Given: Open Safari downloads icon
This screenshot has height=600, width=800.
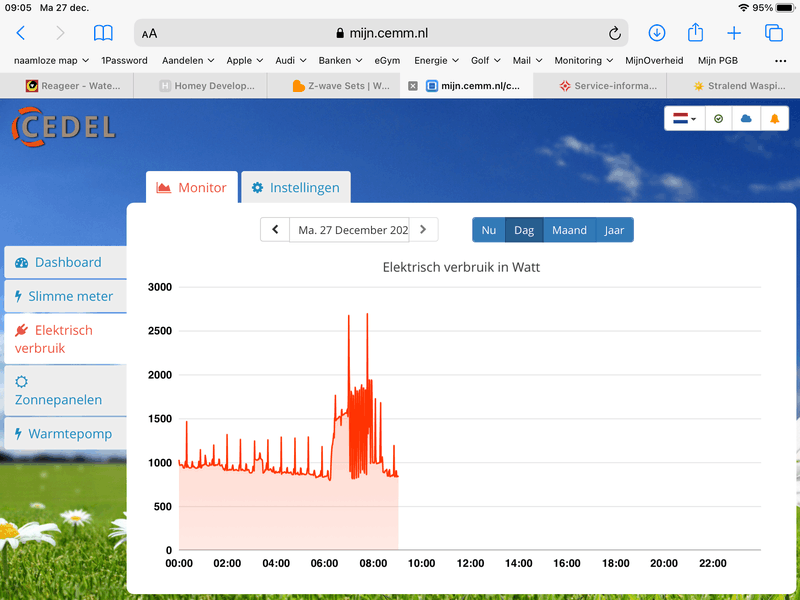Looking at the screenshot, I should 657,33.
